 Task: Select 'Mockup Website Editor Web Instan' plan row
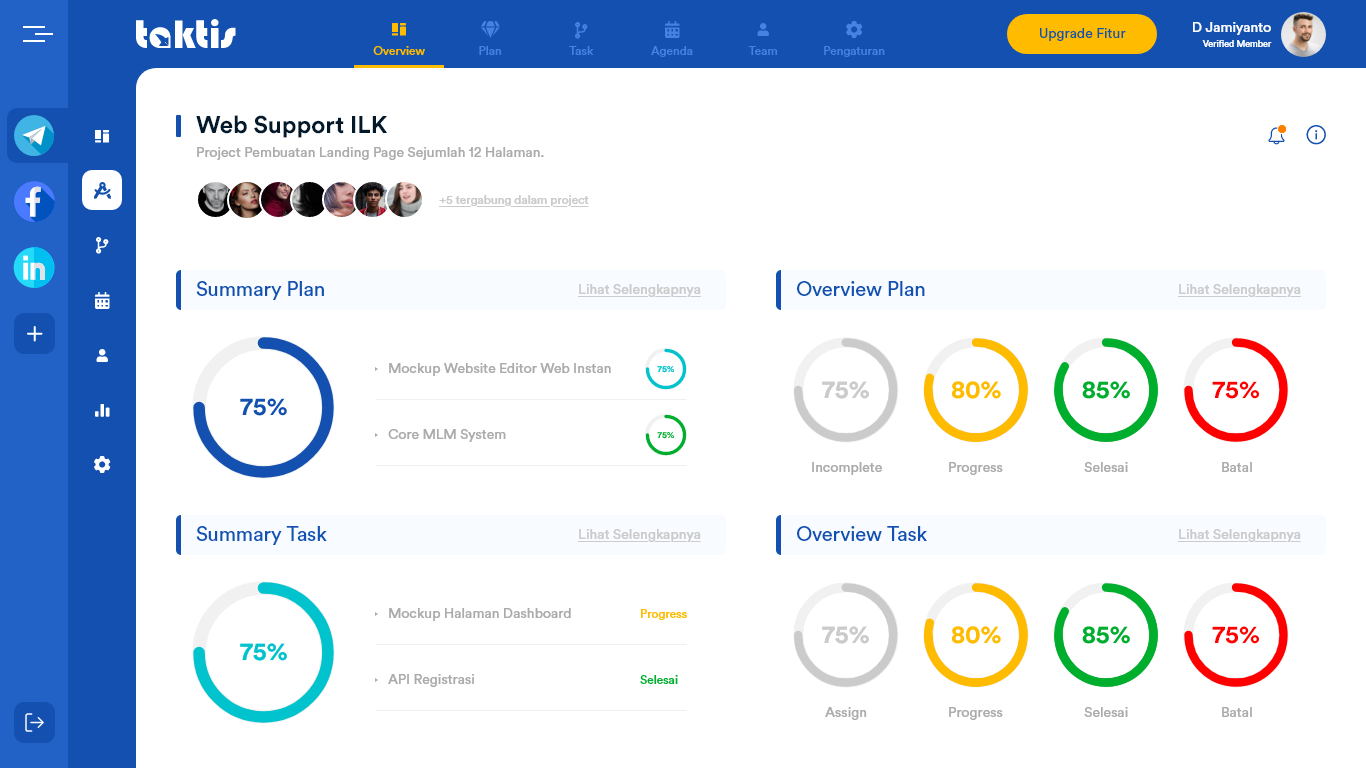[531, 368]
